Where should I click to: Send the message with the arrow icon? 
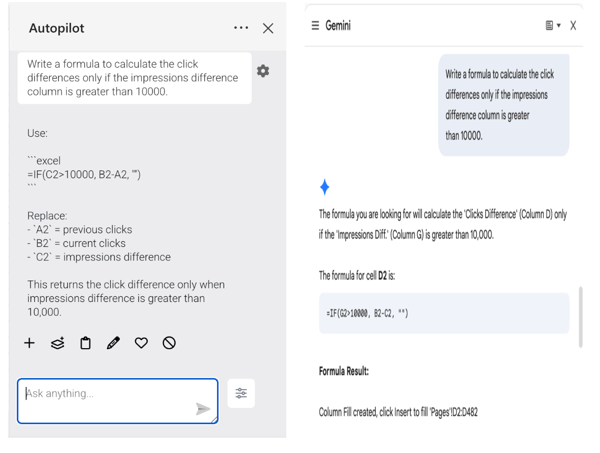(203, 409)
